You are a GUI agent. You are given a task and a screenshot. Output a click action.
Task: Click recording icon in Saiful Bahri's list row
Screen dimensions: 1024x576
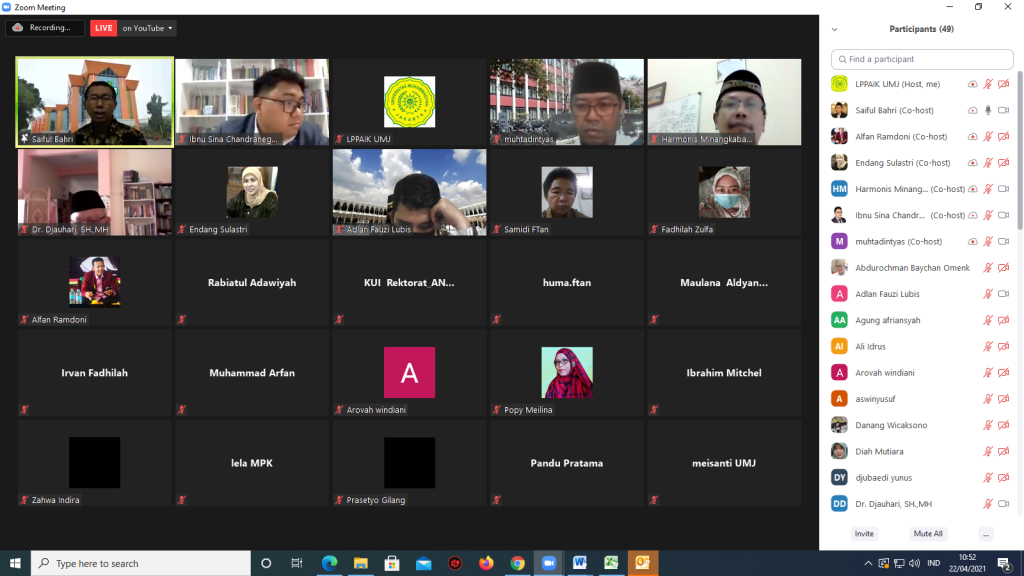tap(972, 110)
